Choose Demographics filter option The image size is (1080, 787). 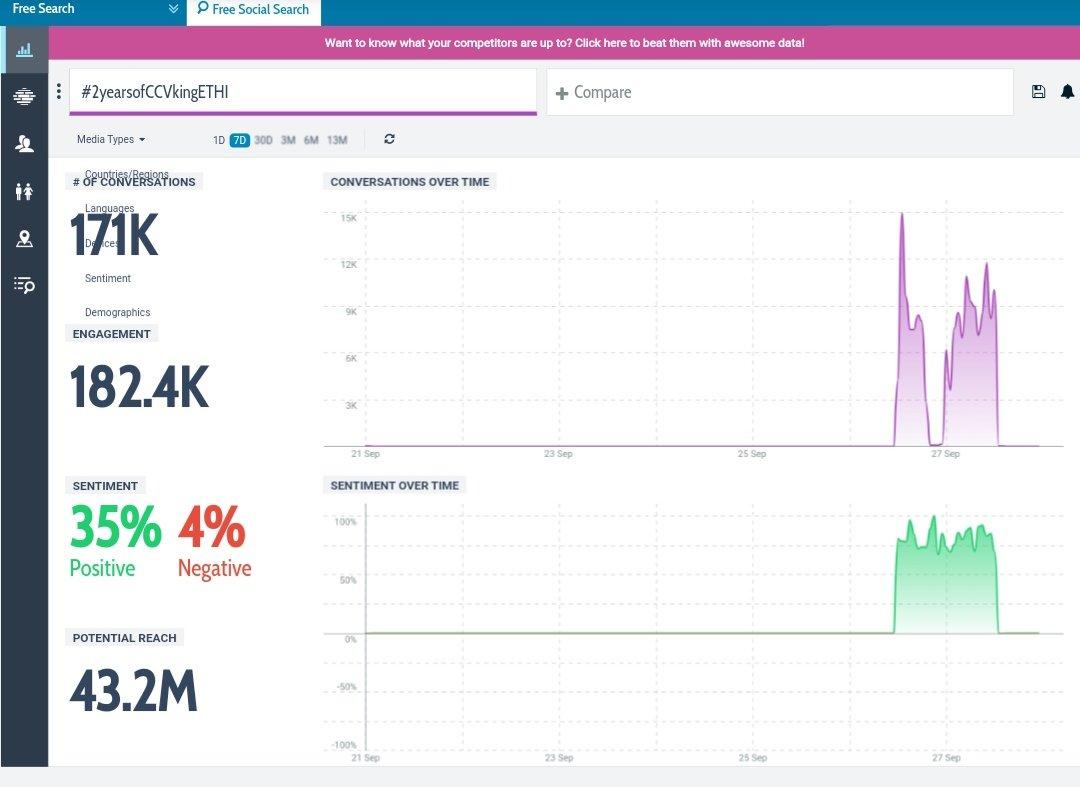[117, 312]
